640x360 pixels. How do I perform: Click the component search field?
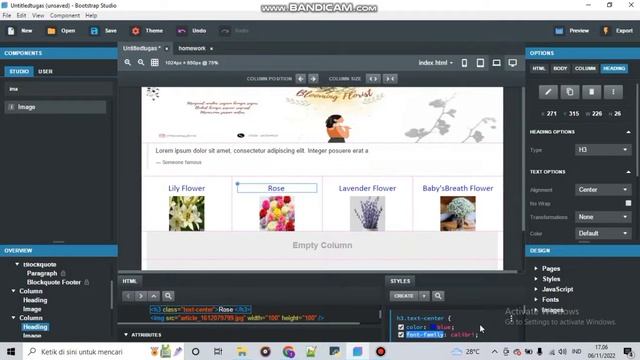coord(58,89)
